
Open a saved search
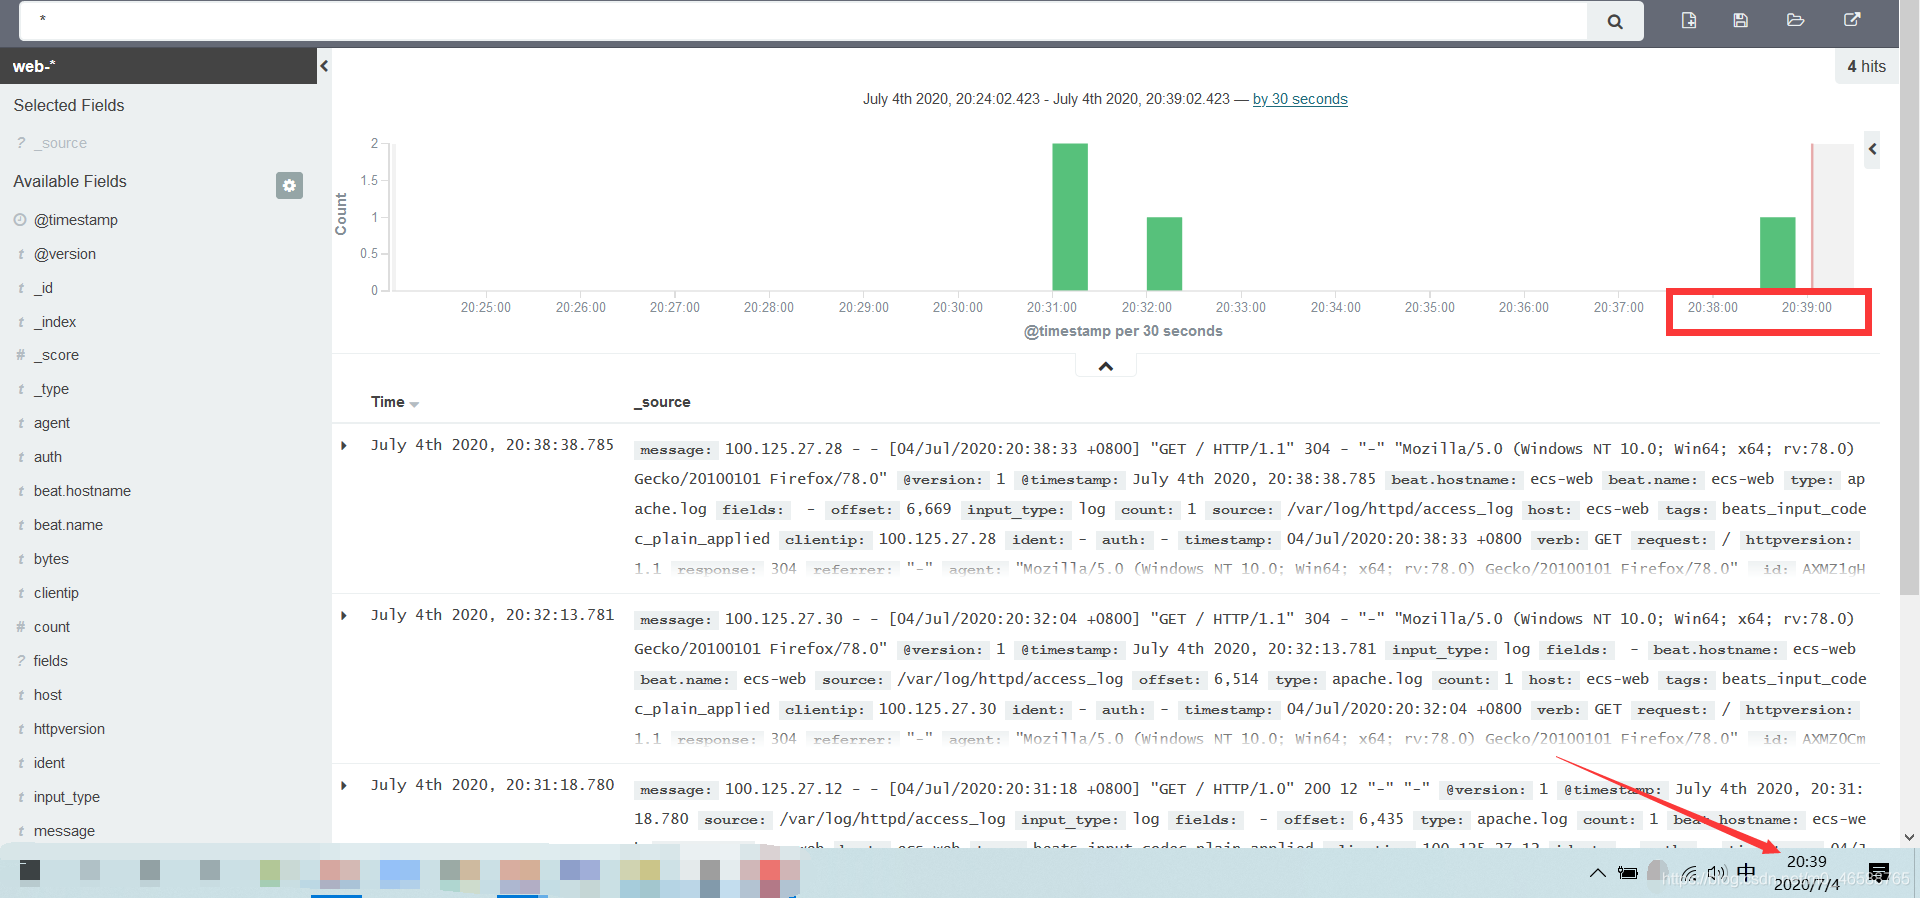click(1796, 20)
